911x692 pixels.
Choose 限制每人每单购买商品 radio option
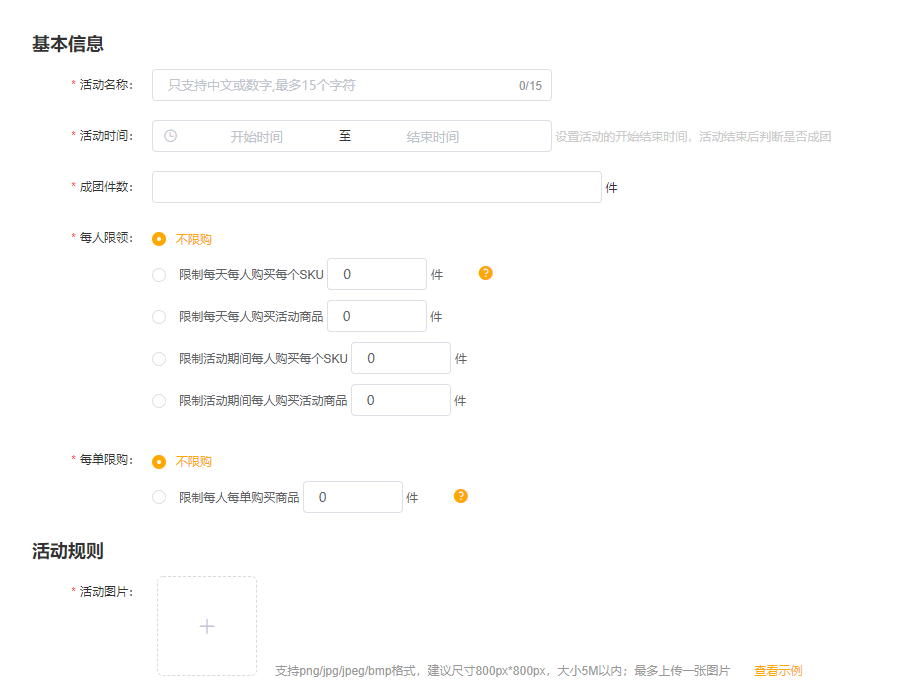coord(159,497)
